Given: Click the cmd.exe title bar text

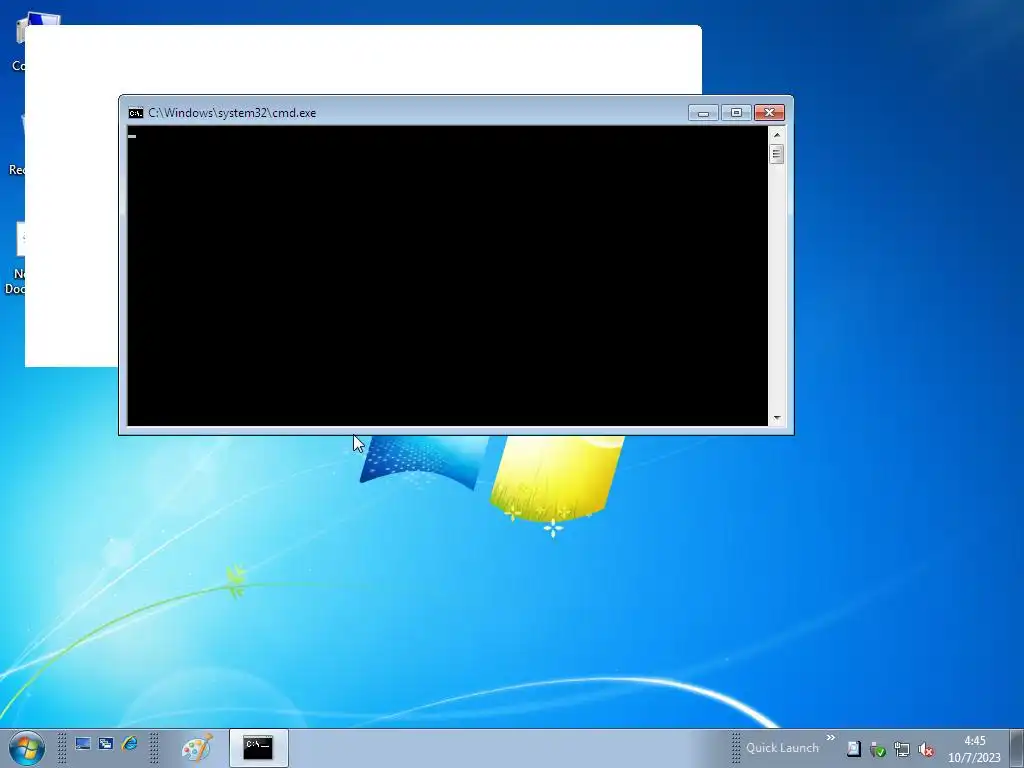Looking at the screenshot, I should 232,113.
